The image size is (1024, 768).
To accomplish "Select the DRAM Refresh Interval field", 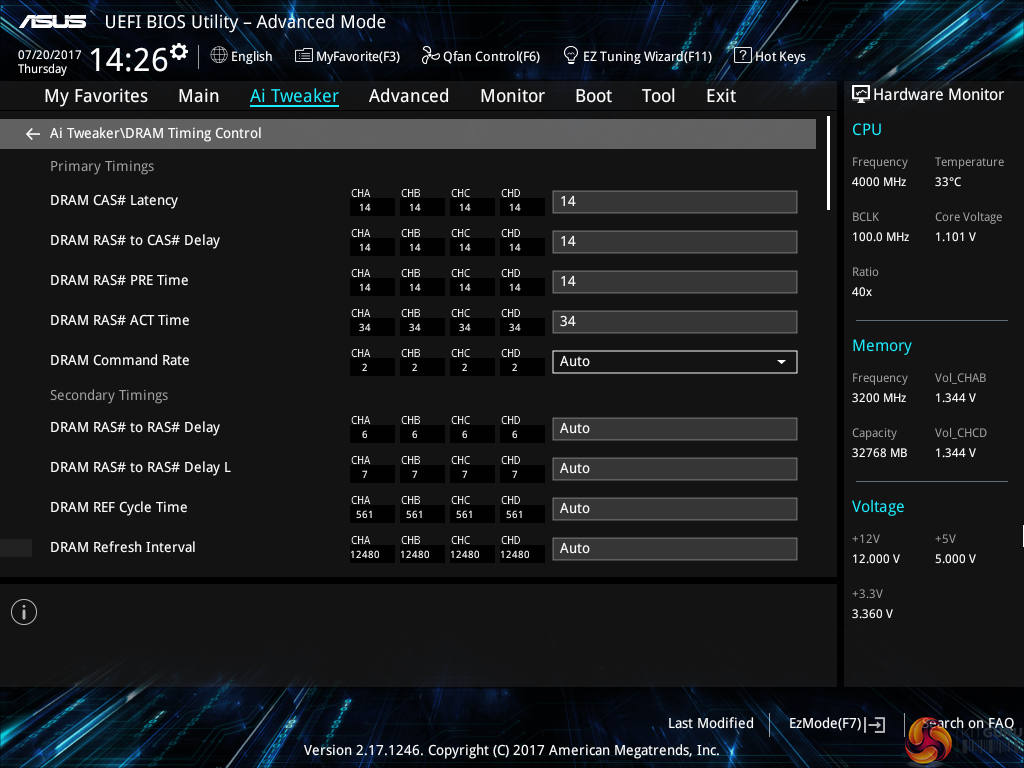I will (674, 549).
